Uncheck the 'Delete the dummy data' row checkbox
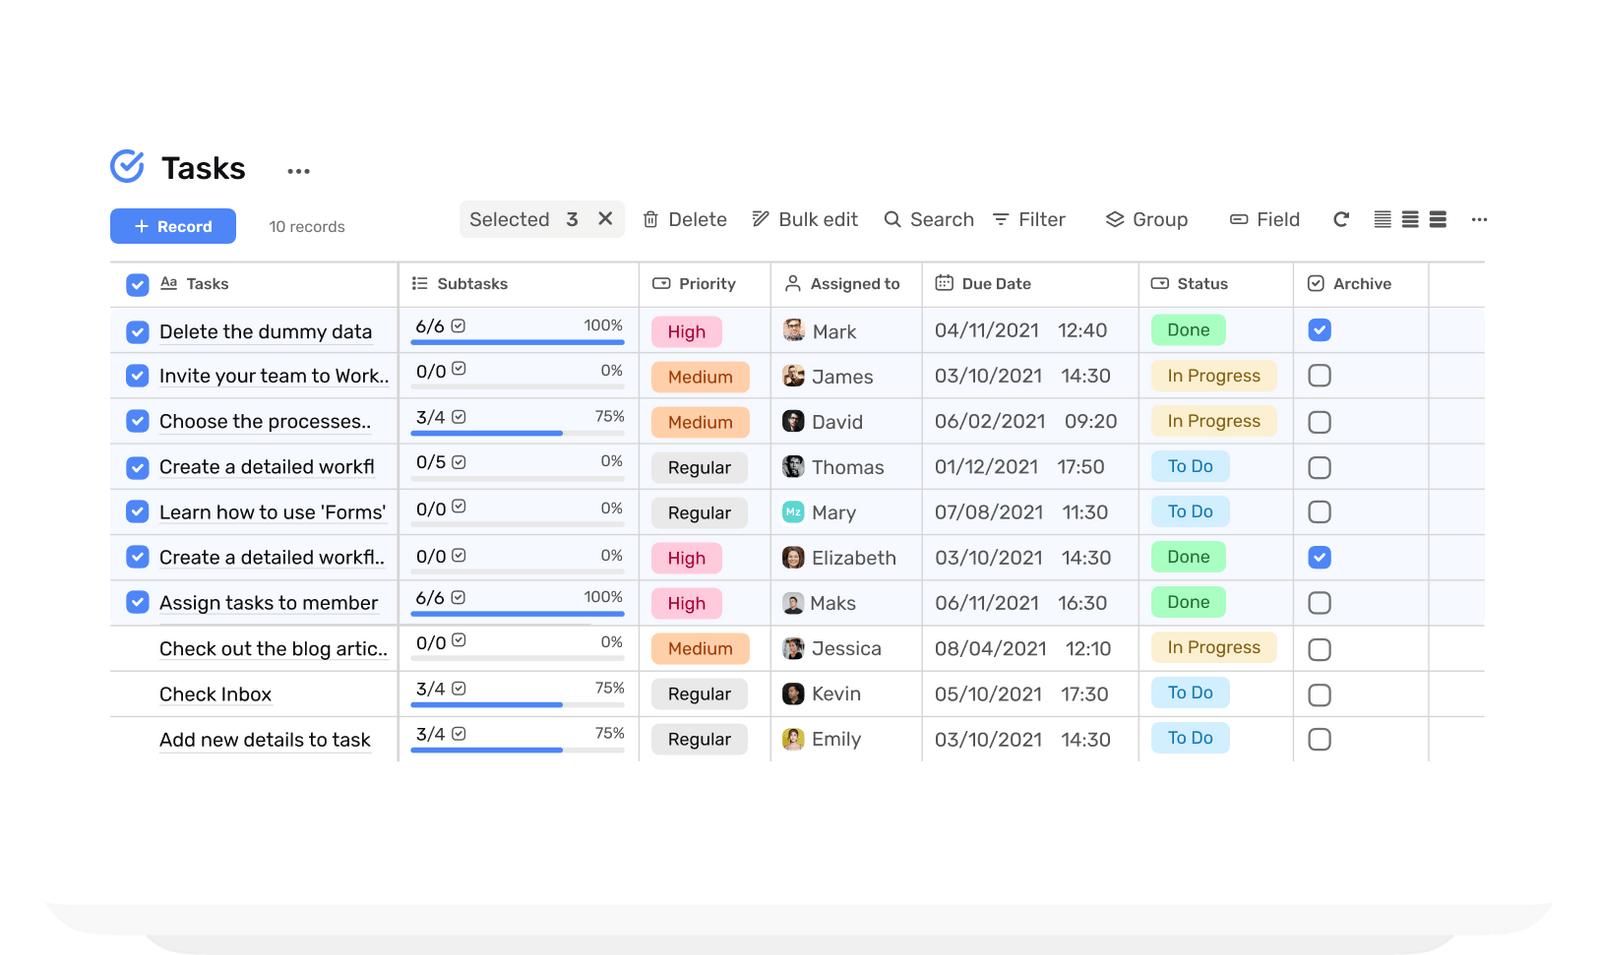The image size is (1600, 955). point(137,331)
